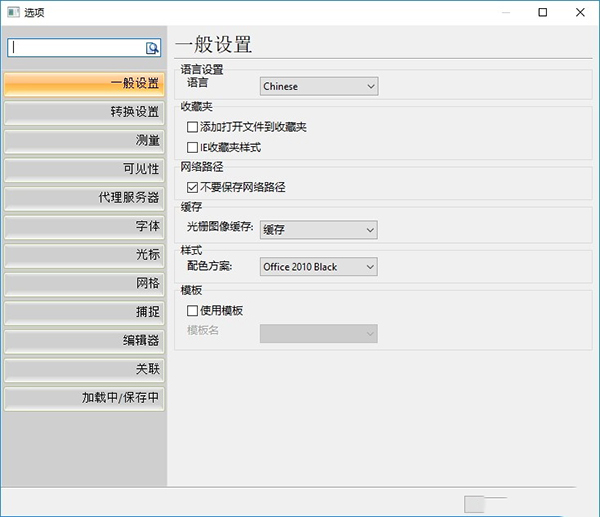Select the 一般设置 category
Viewport: 600px width, 517px height.
point(84,84)
